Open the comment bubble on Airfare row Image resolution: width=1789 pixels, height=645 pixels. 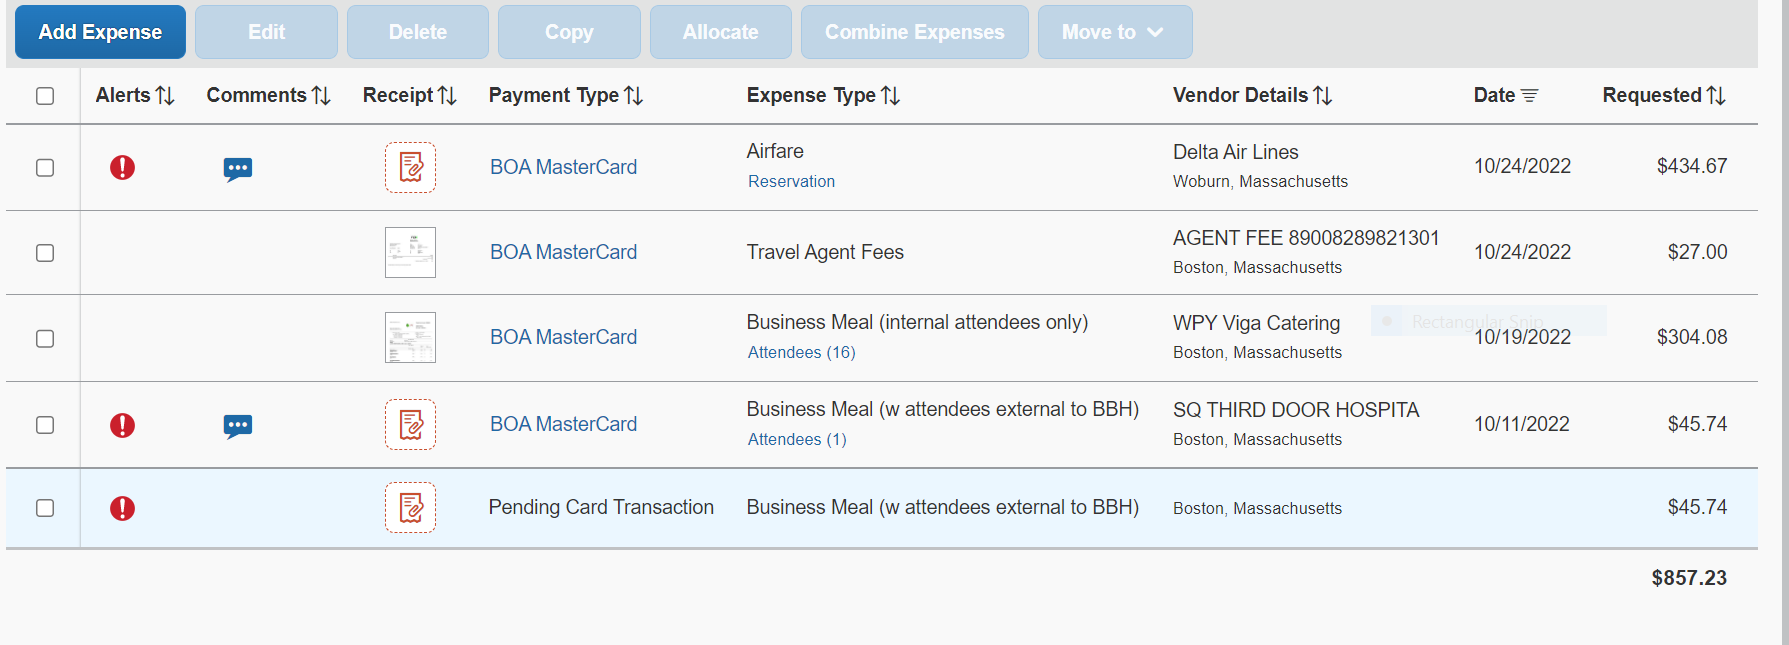click(x=238, y=169)
